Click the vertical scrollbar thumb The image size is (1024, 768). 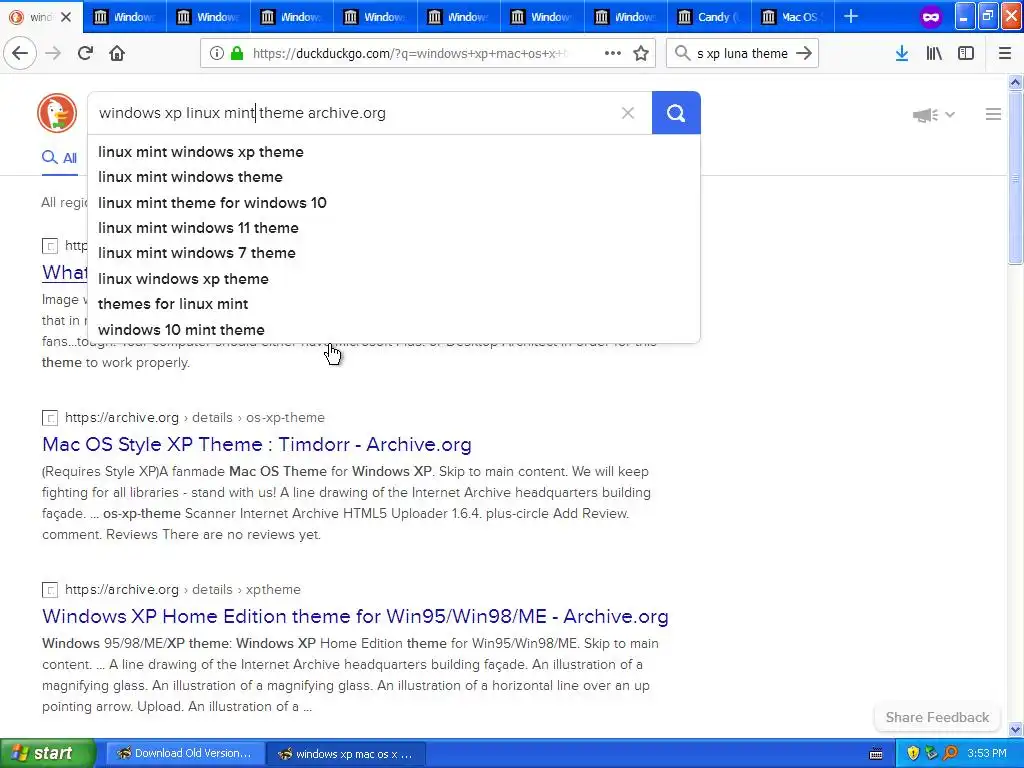(x=1015, y=176)
